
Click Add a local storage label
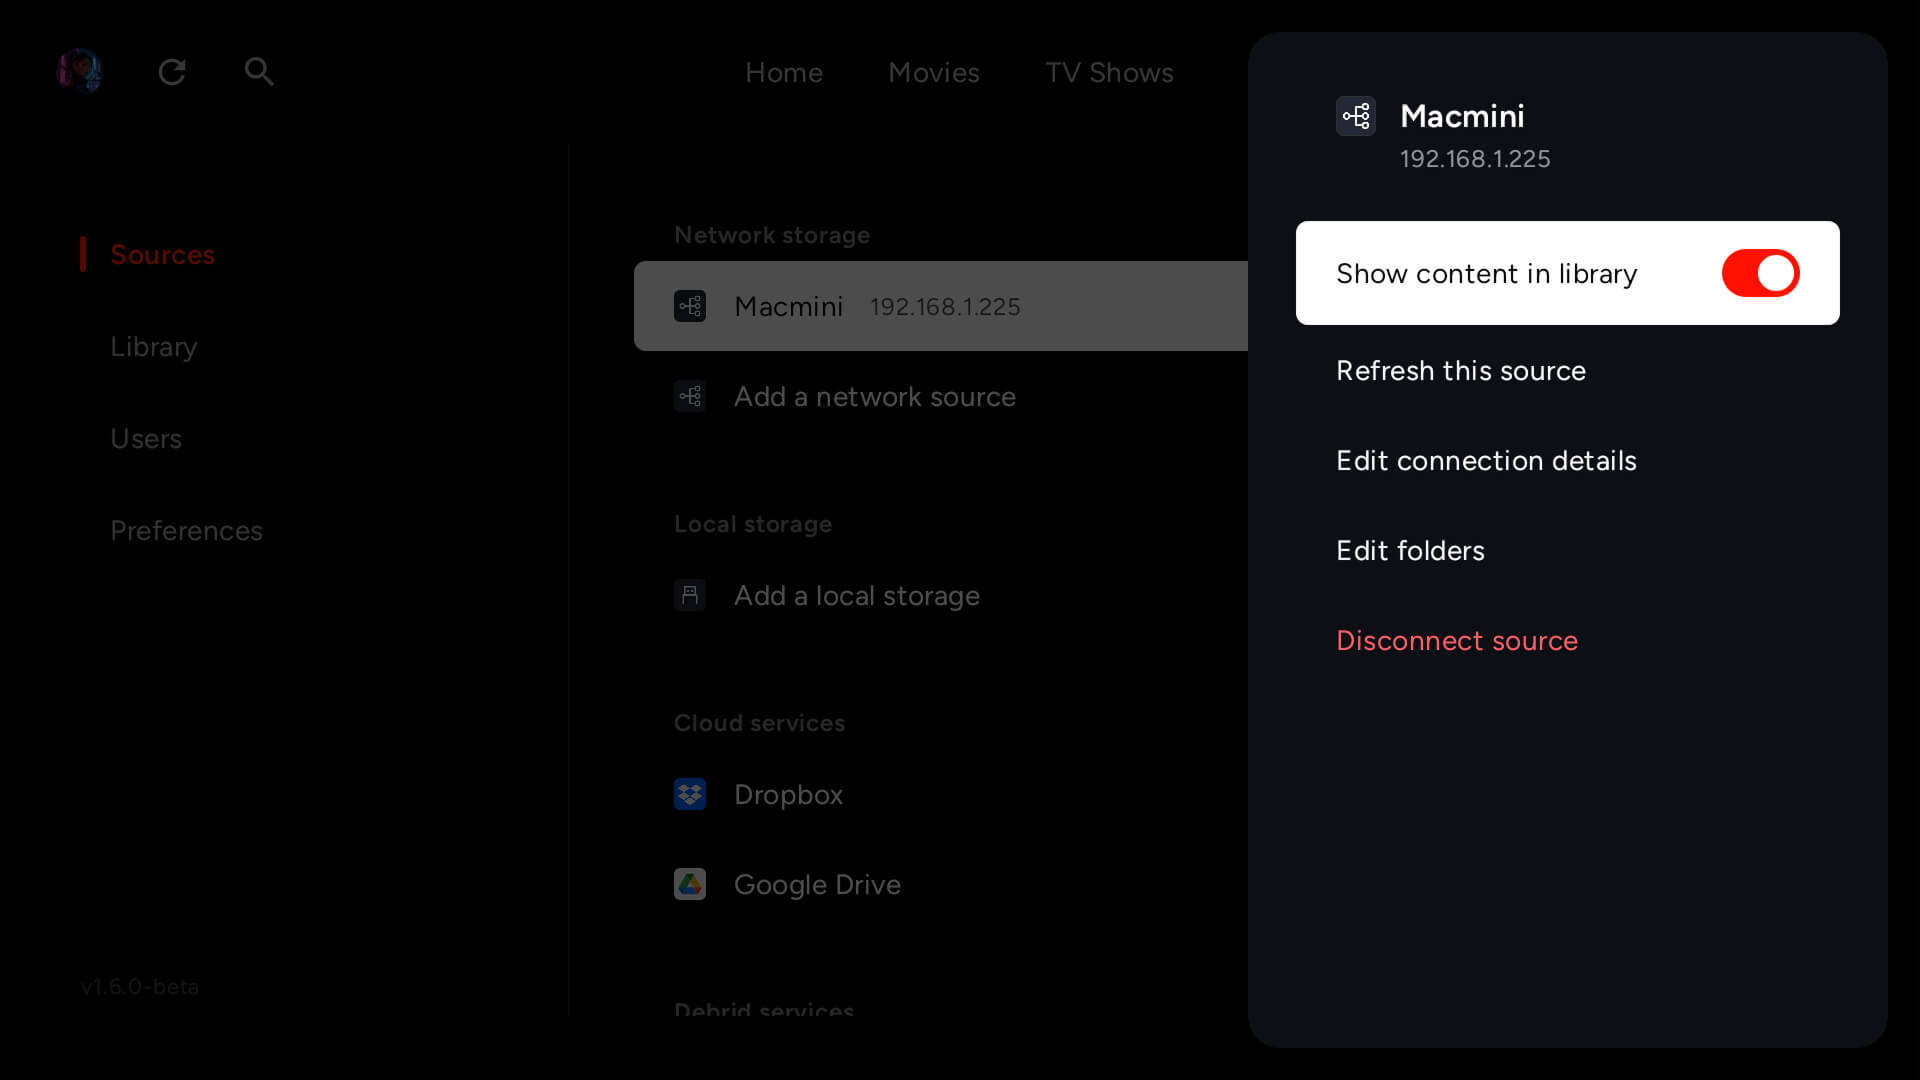[857, 595]
